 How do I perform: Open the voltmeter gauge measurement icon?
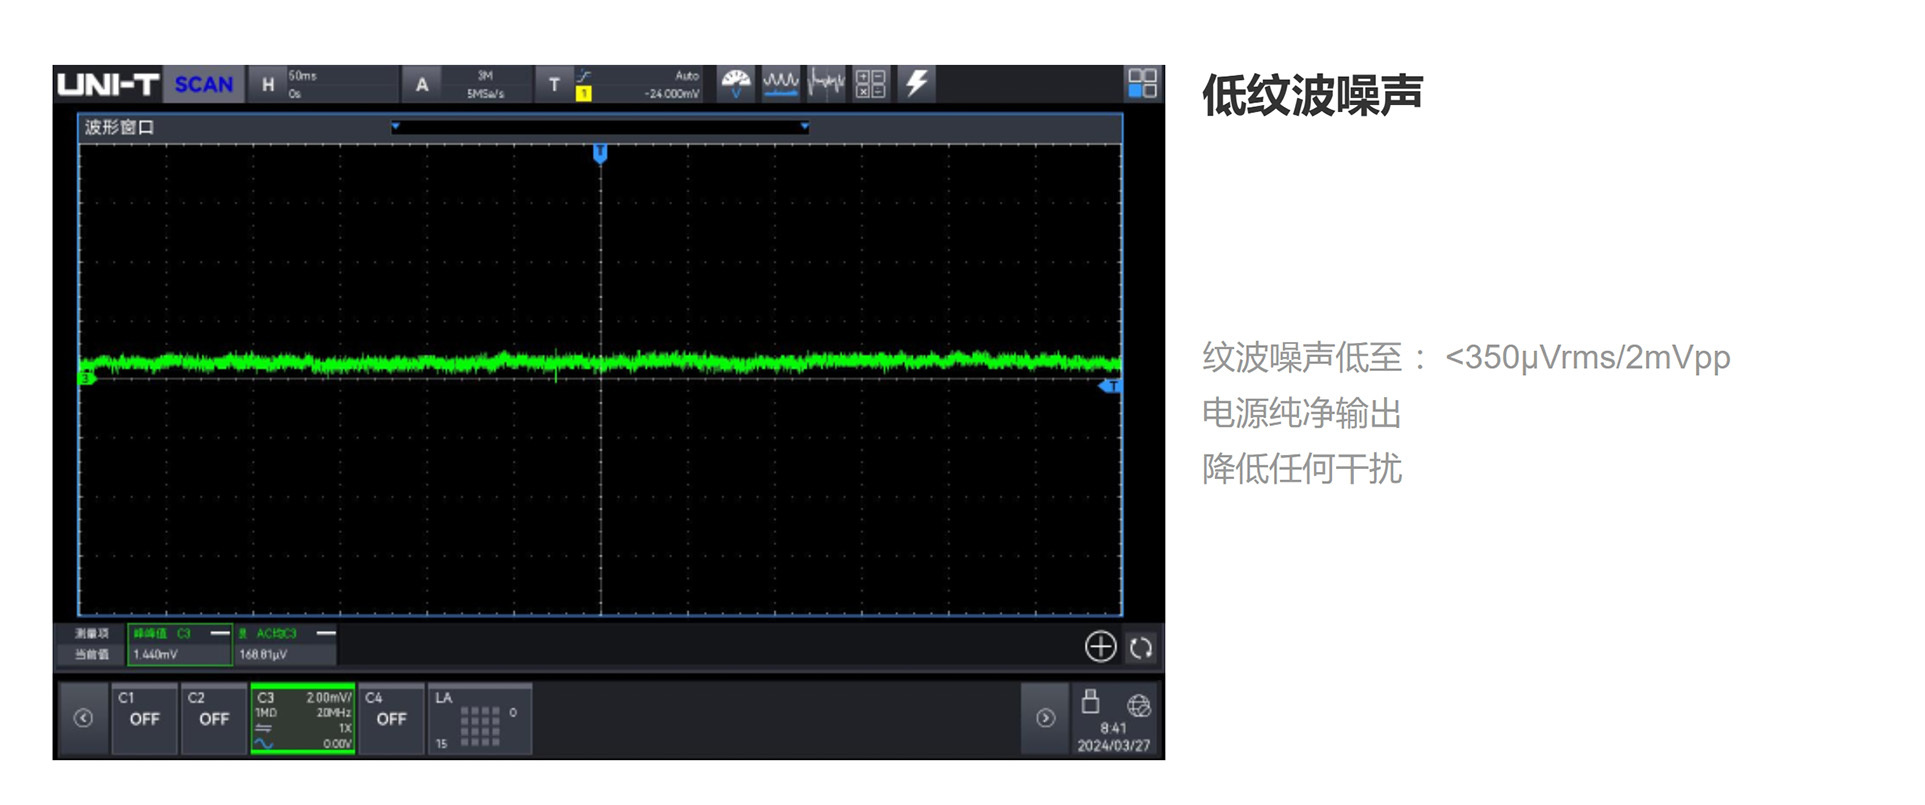point(736,84)
